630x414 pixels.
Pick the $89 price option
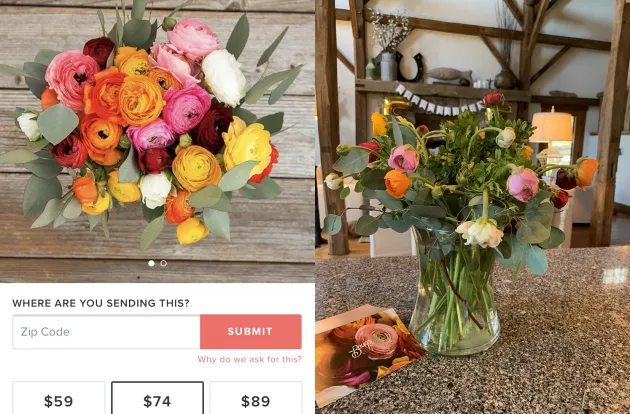click(x=256, y=398)
